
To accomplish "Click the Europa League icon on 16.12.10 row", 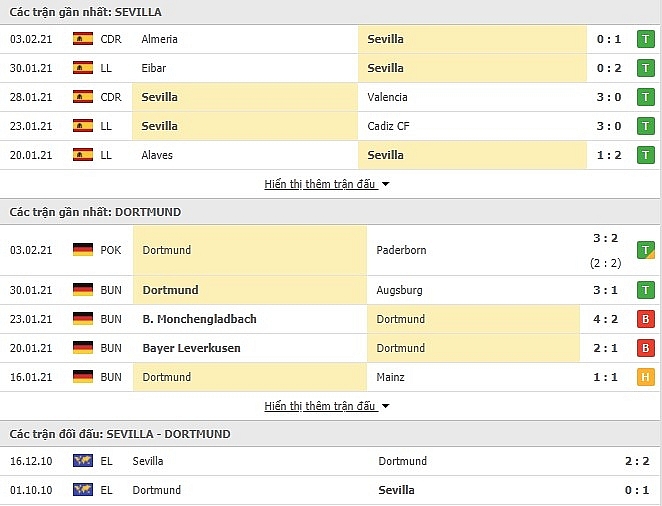I will coord(83,461).
